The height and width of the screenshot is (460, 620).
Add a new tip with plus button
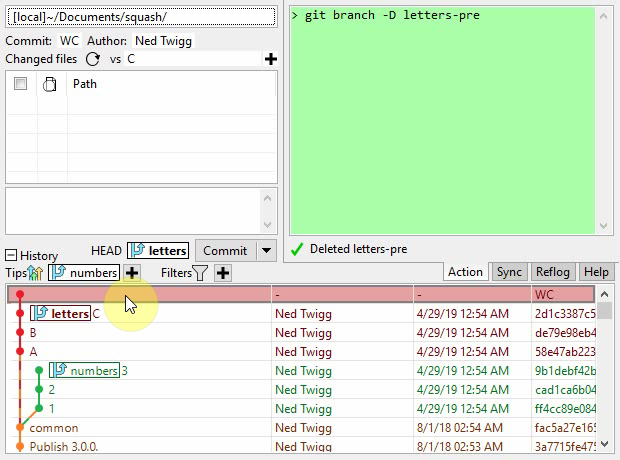click(132, 273)
